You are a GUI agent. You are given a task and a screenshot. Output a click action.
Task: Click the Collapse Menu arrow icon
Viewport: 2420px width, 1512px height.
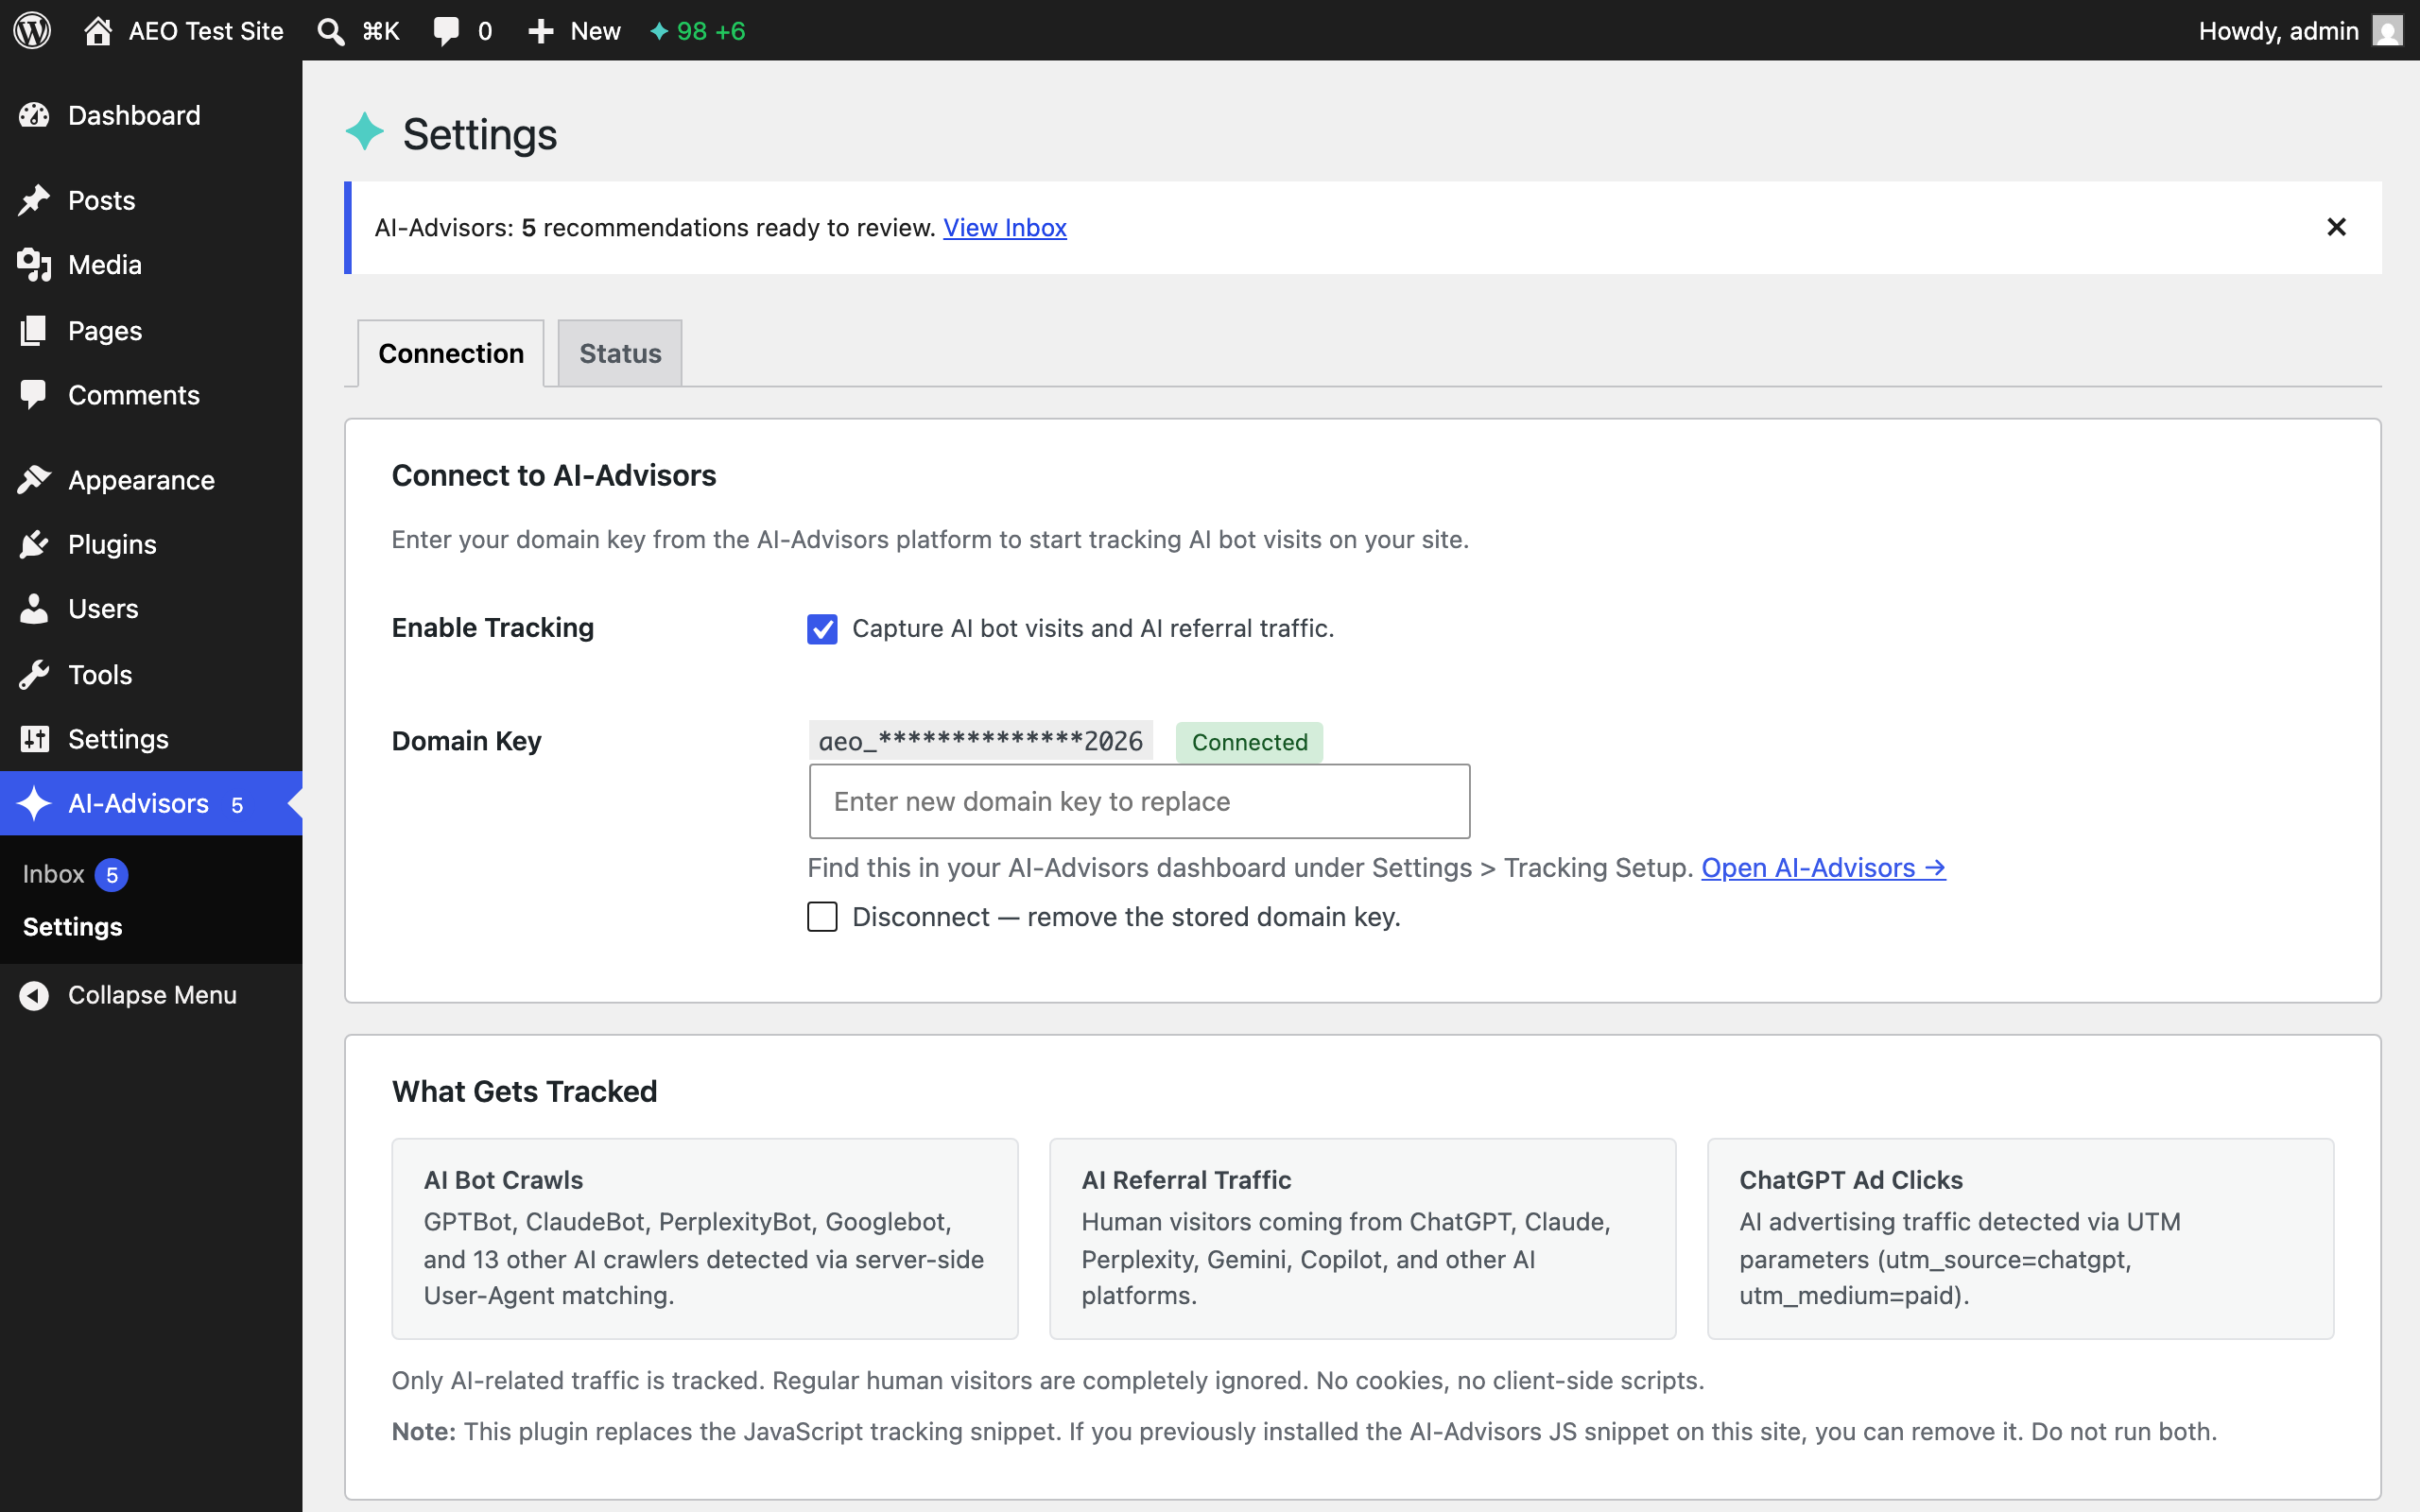coord(34,995)
